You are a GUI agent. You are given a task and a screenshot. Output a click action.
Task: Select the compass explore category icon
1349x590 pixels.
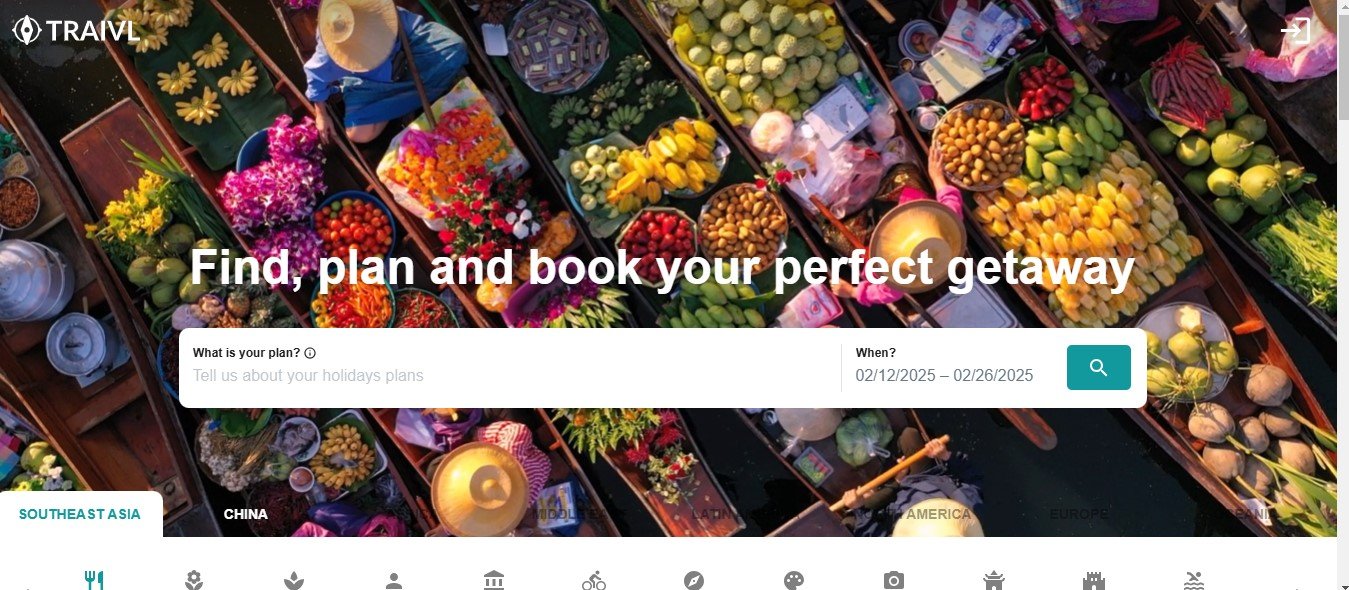(x=694, y=580)
